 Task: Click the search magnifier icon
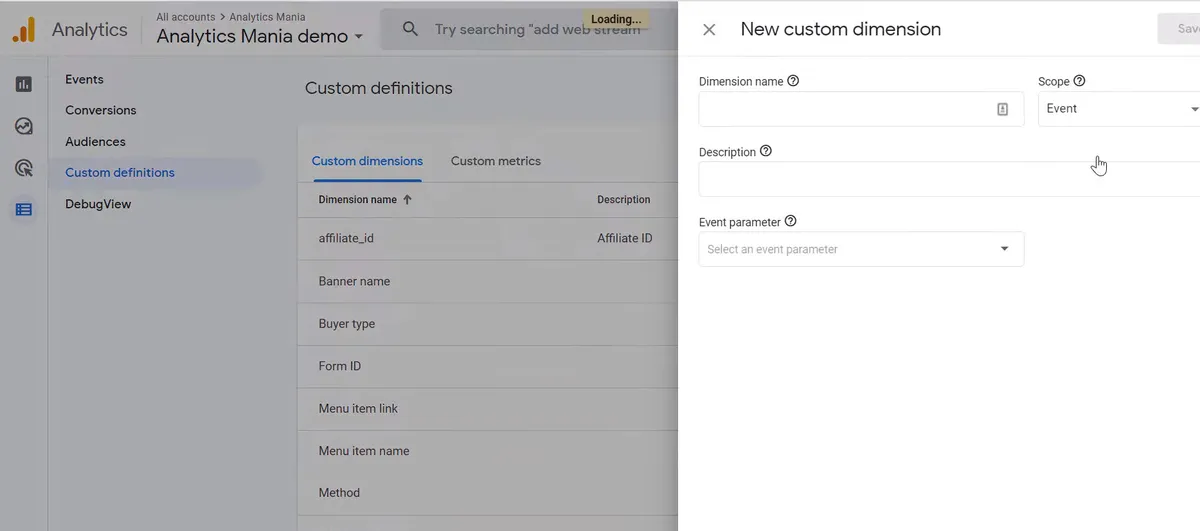[410, 30]
